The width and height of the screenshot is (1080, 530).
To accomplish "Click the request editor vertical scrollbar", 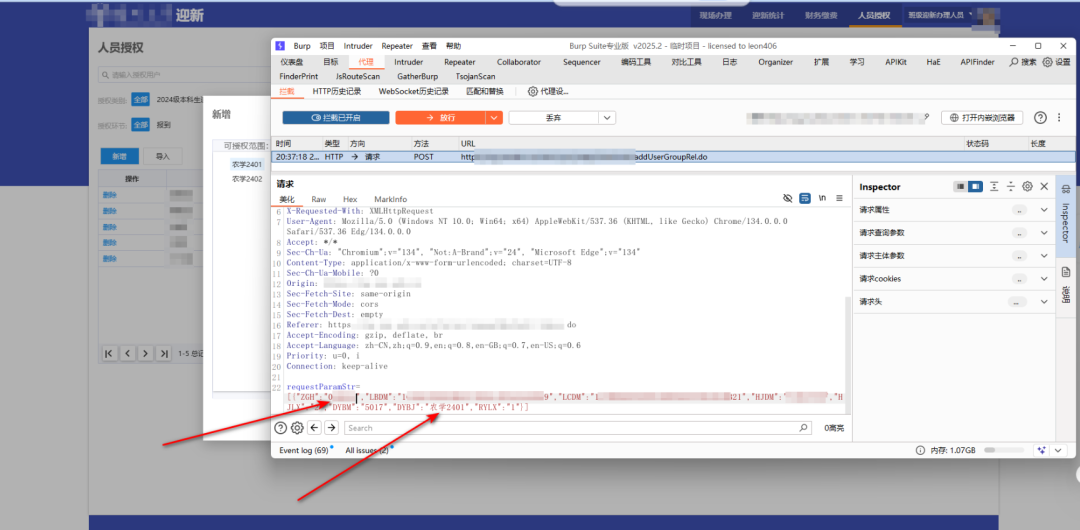I will coord(849,355).
